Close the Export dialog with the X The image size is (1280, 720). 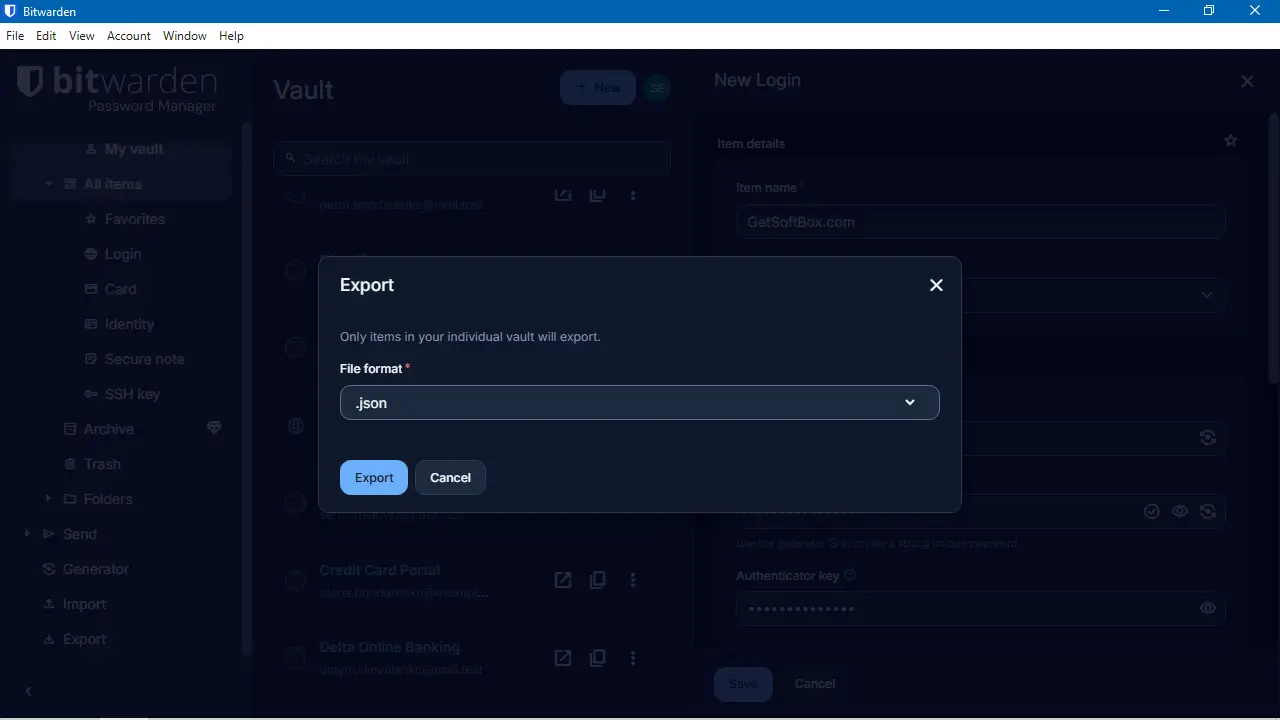(936, 285)
